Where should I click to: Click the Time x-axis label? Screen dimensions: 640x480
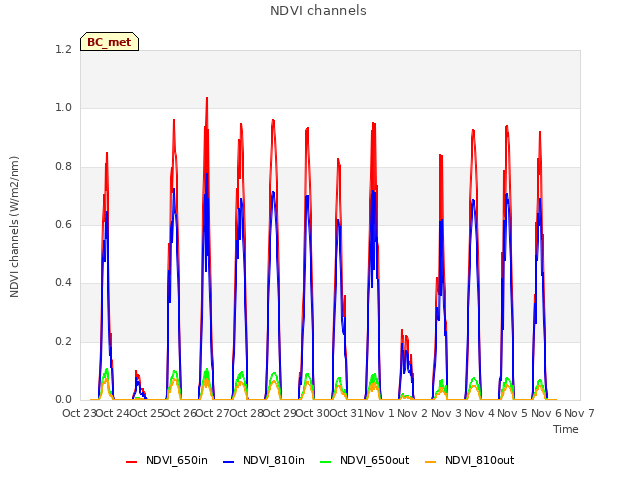566,429
